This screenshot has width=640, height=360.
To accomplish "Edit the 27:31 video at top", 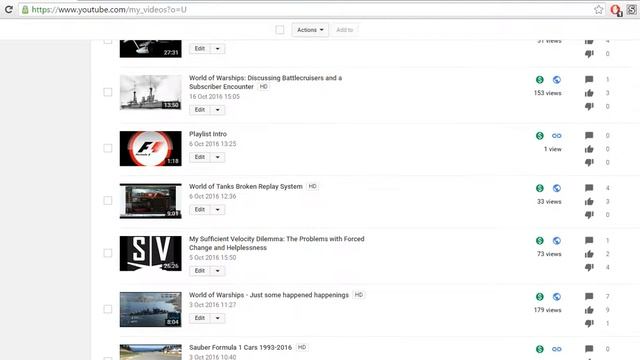I will pyautogui.click(x=200, y=49).
